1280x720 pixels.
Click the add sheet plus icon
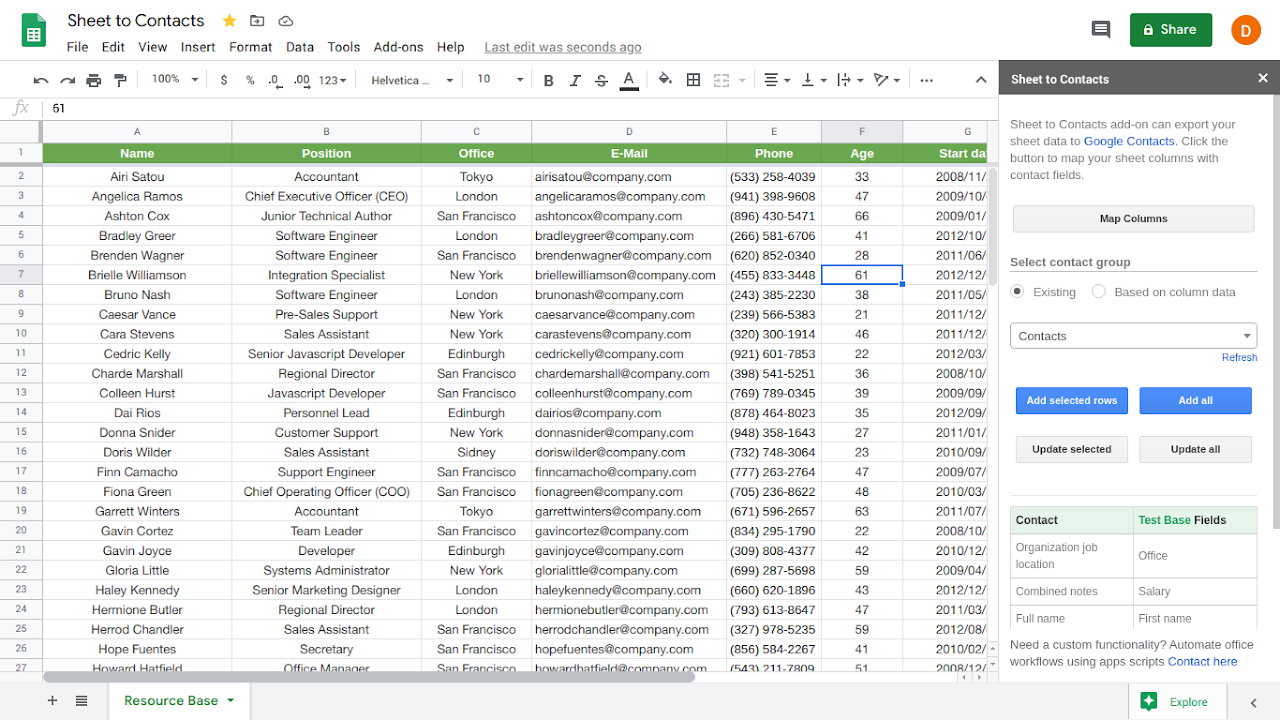tap(53, 701)
